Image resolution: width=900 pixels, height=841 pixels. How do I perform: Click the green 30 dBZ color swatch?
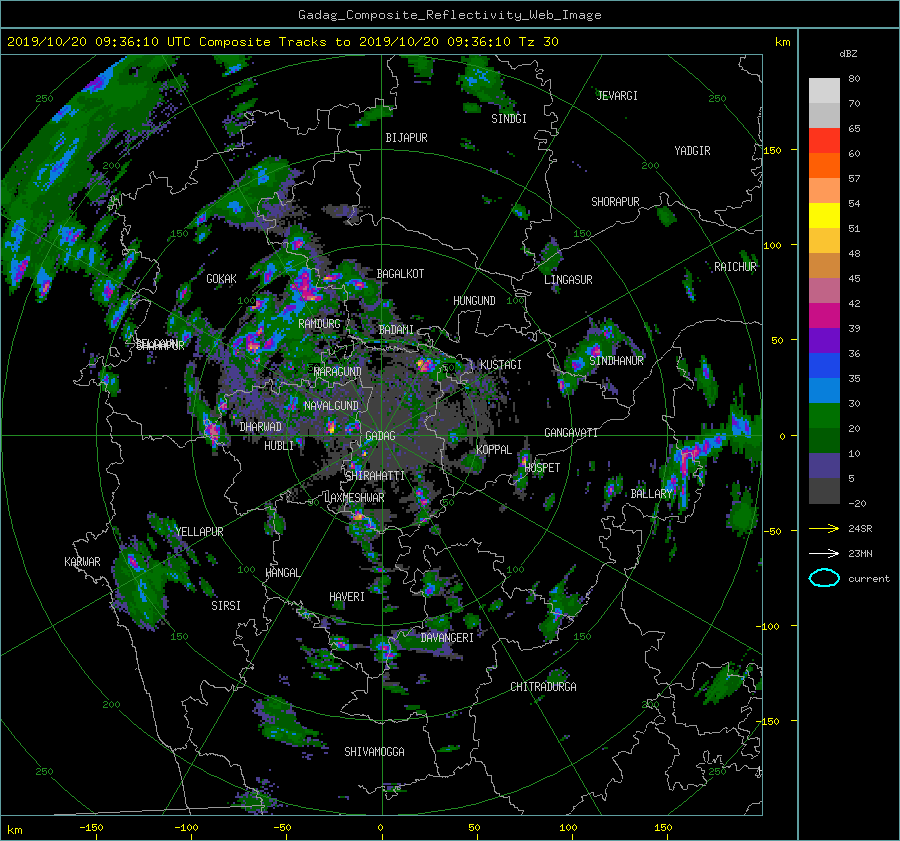pyautogui.click(x=824, y=416)
